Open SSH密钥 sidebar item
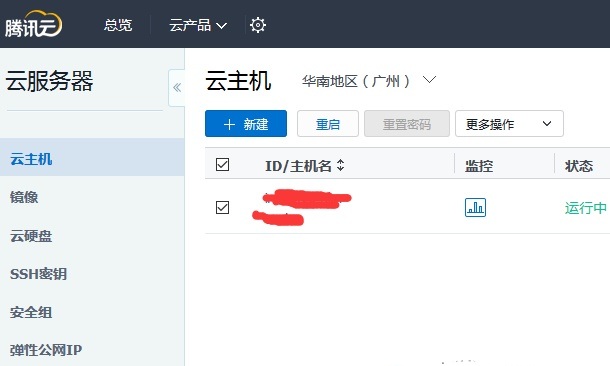610x366 pixels. [92, 274]
